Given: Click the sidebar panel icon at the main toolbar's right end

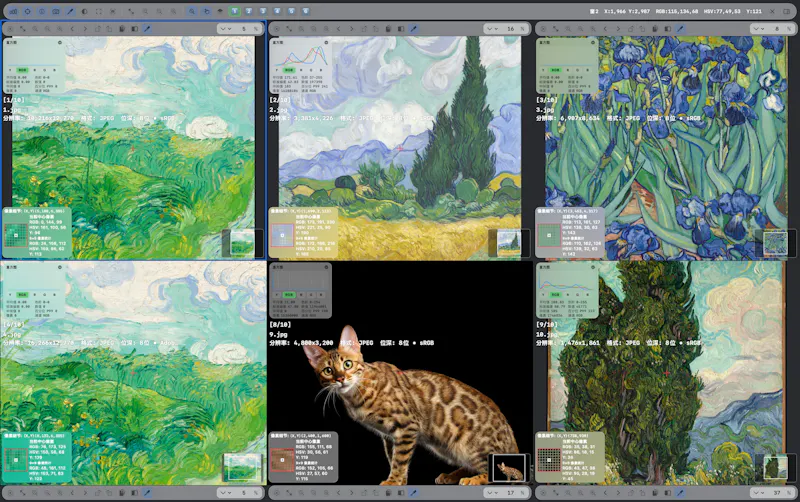Looking at the screenshot, I should (787, 11).
